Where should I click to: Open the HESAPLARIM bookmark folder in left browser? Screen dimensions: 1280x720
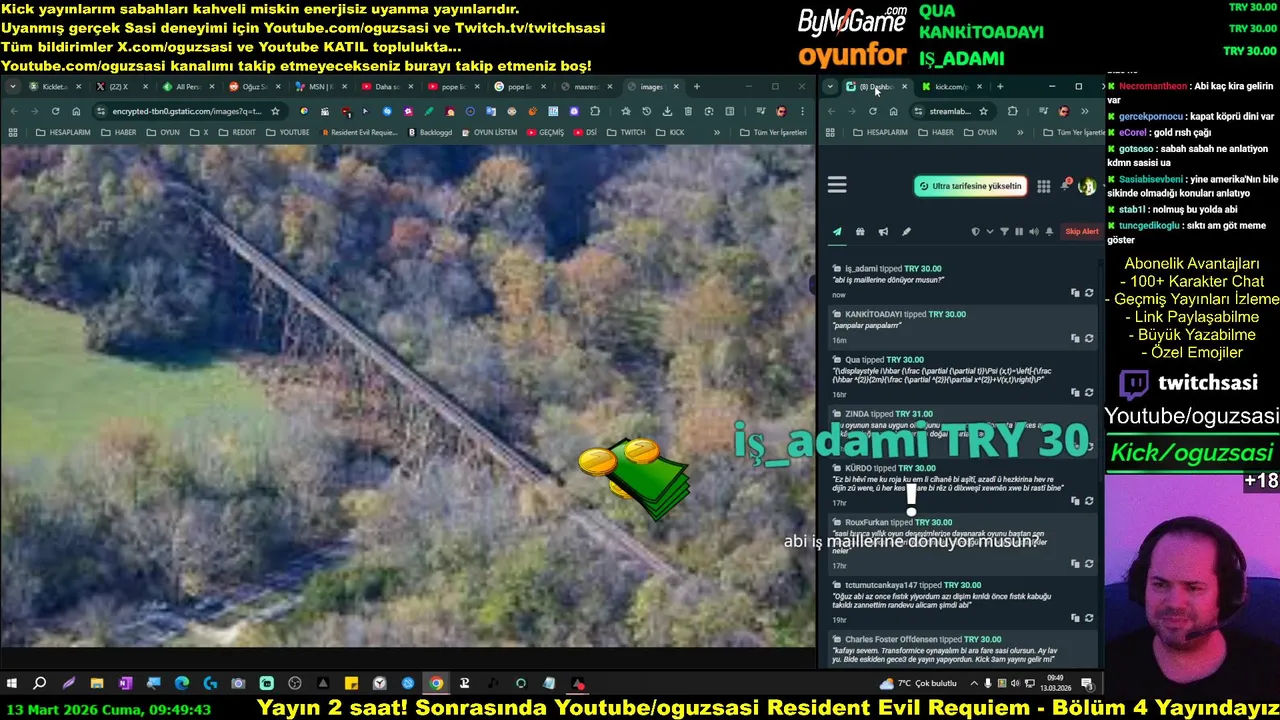pyautogui.click(x=61, y=132)
